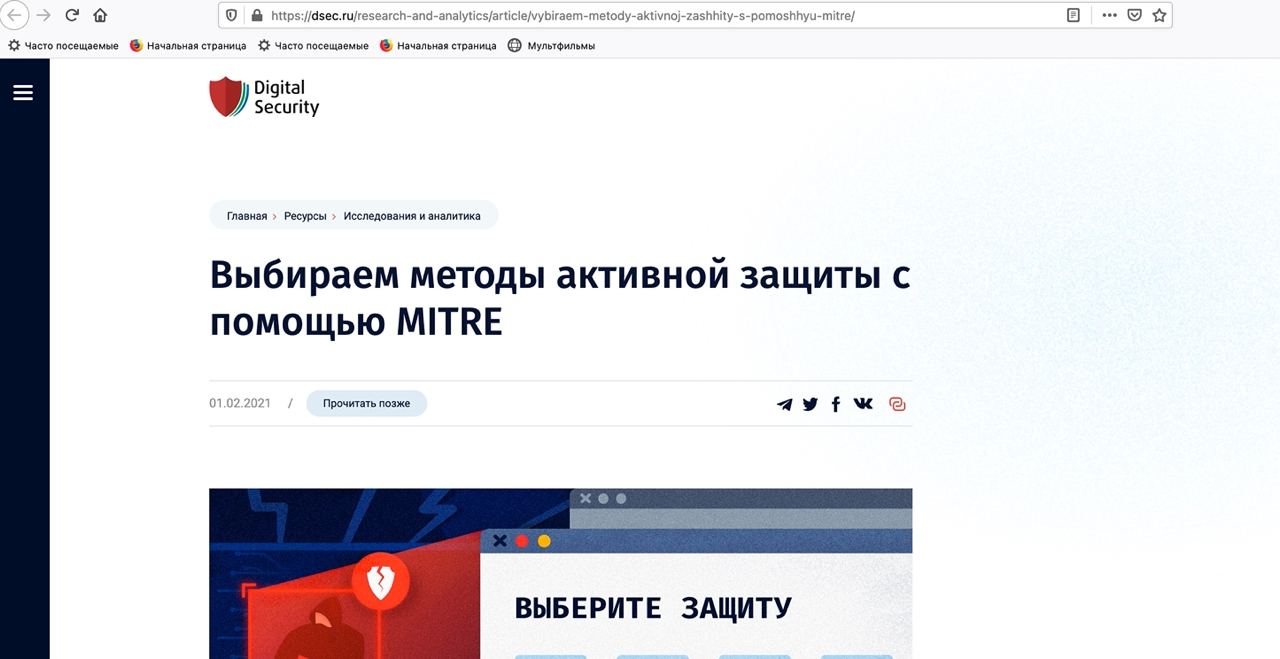The height and width of the screenshot is (659, 1280).
Task: Open first 'Начальная страница' Firefox bookmark
Action: pos(188,45)
